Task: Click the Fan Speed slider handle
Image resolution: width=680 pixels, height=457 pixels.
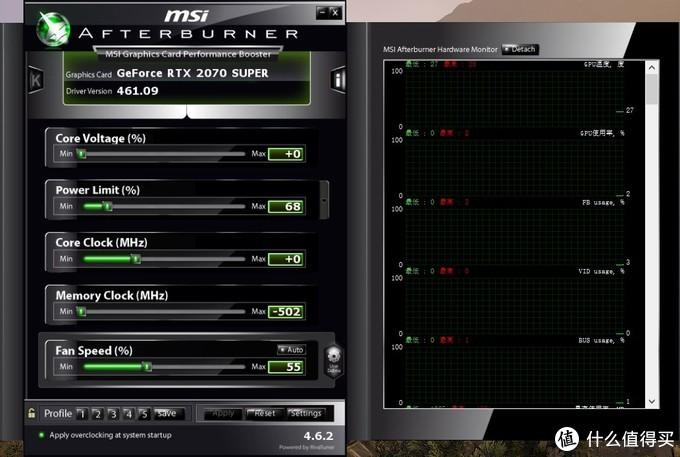Action: [146, 367]
